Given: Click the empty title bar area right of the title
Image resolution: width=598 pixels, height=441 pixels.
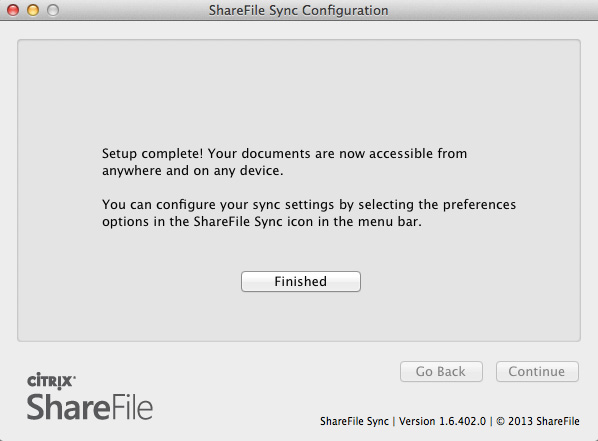Looking at the screenshot, I should (x=492, y=10).
